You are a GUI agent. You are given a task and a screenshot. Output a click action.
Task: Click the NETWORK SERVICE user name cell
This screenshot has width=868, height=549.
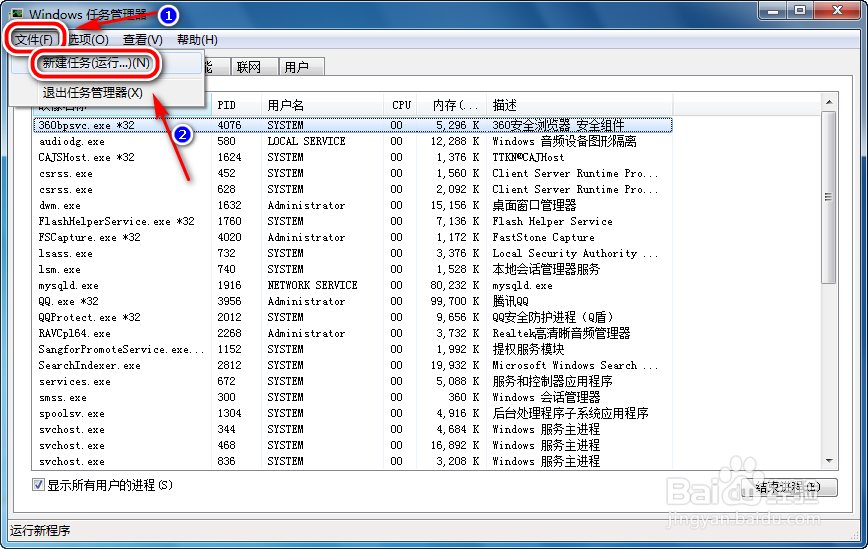point(312,286)
